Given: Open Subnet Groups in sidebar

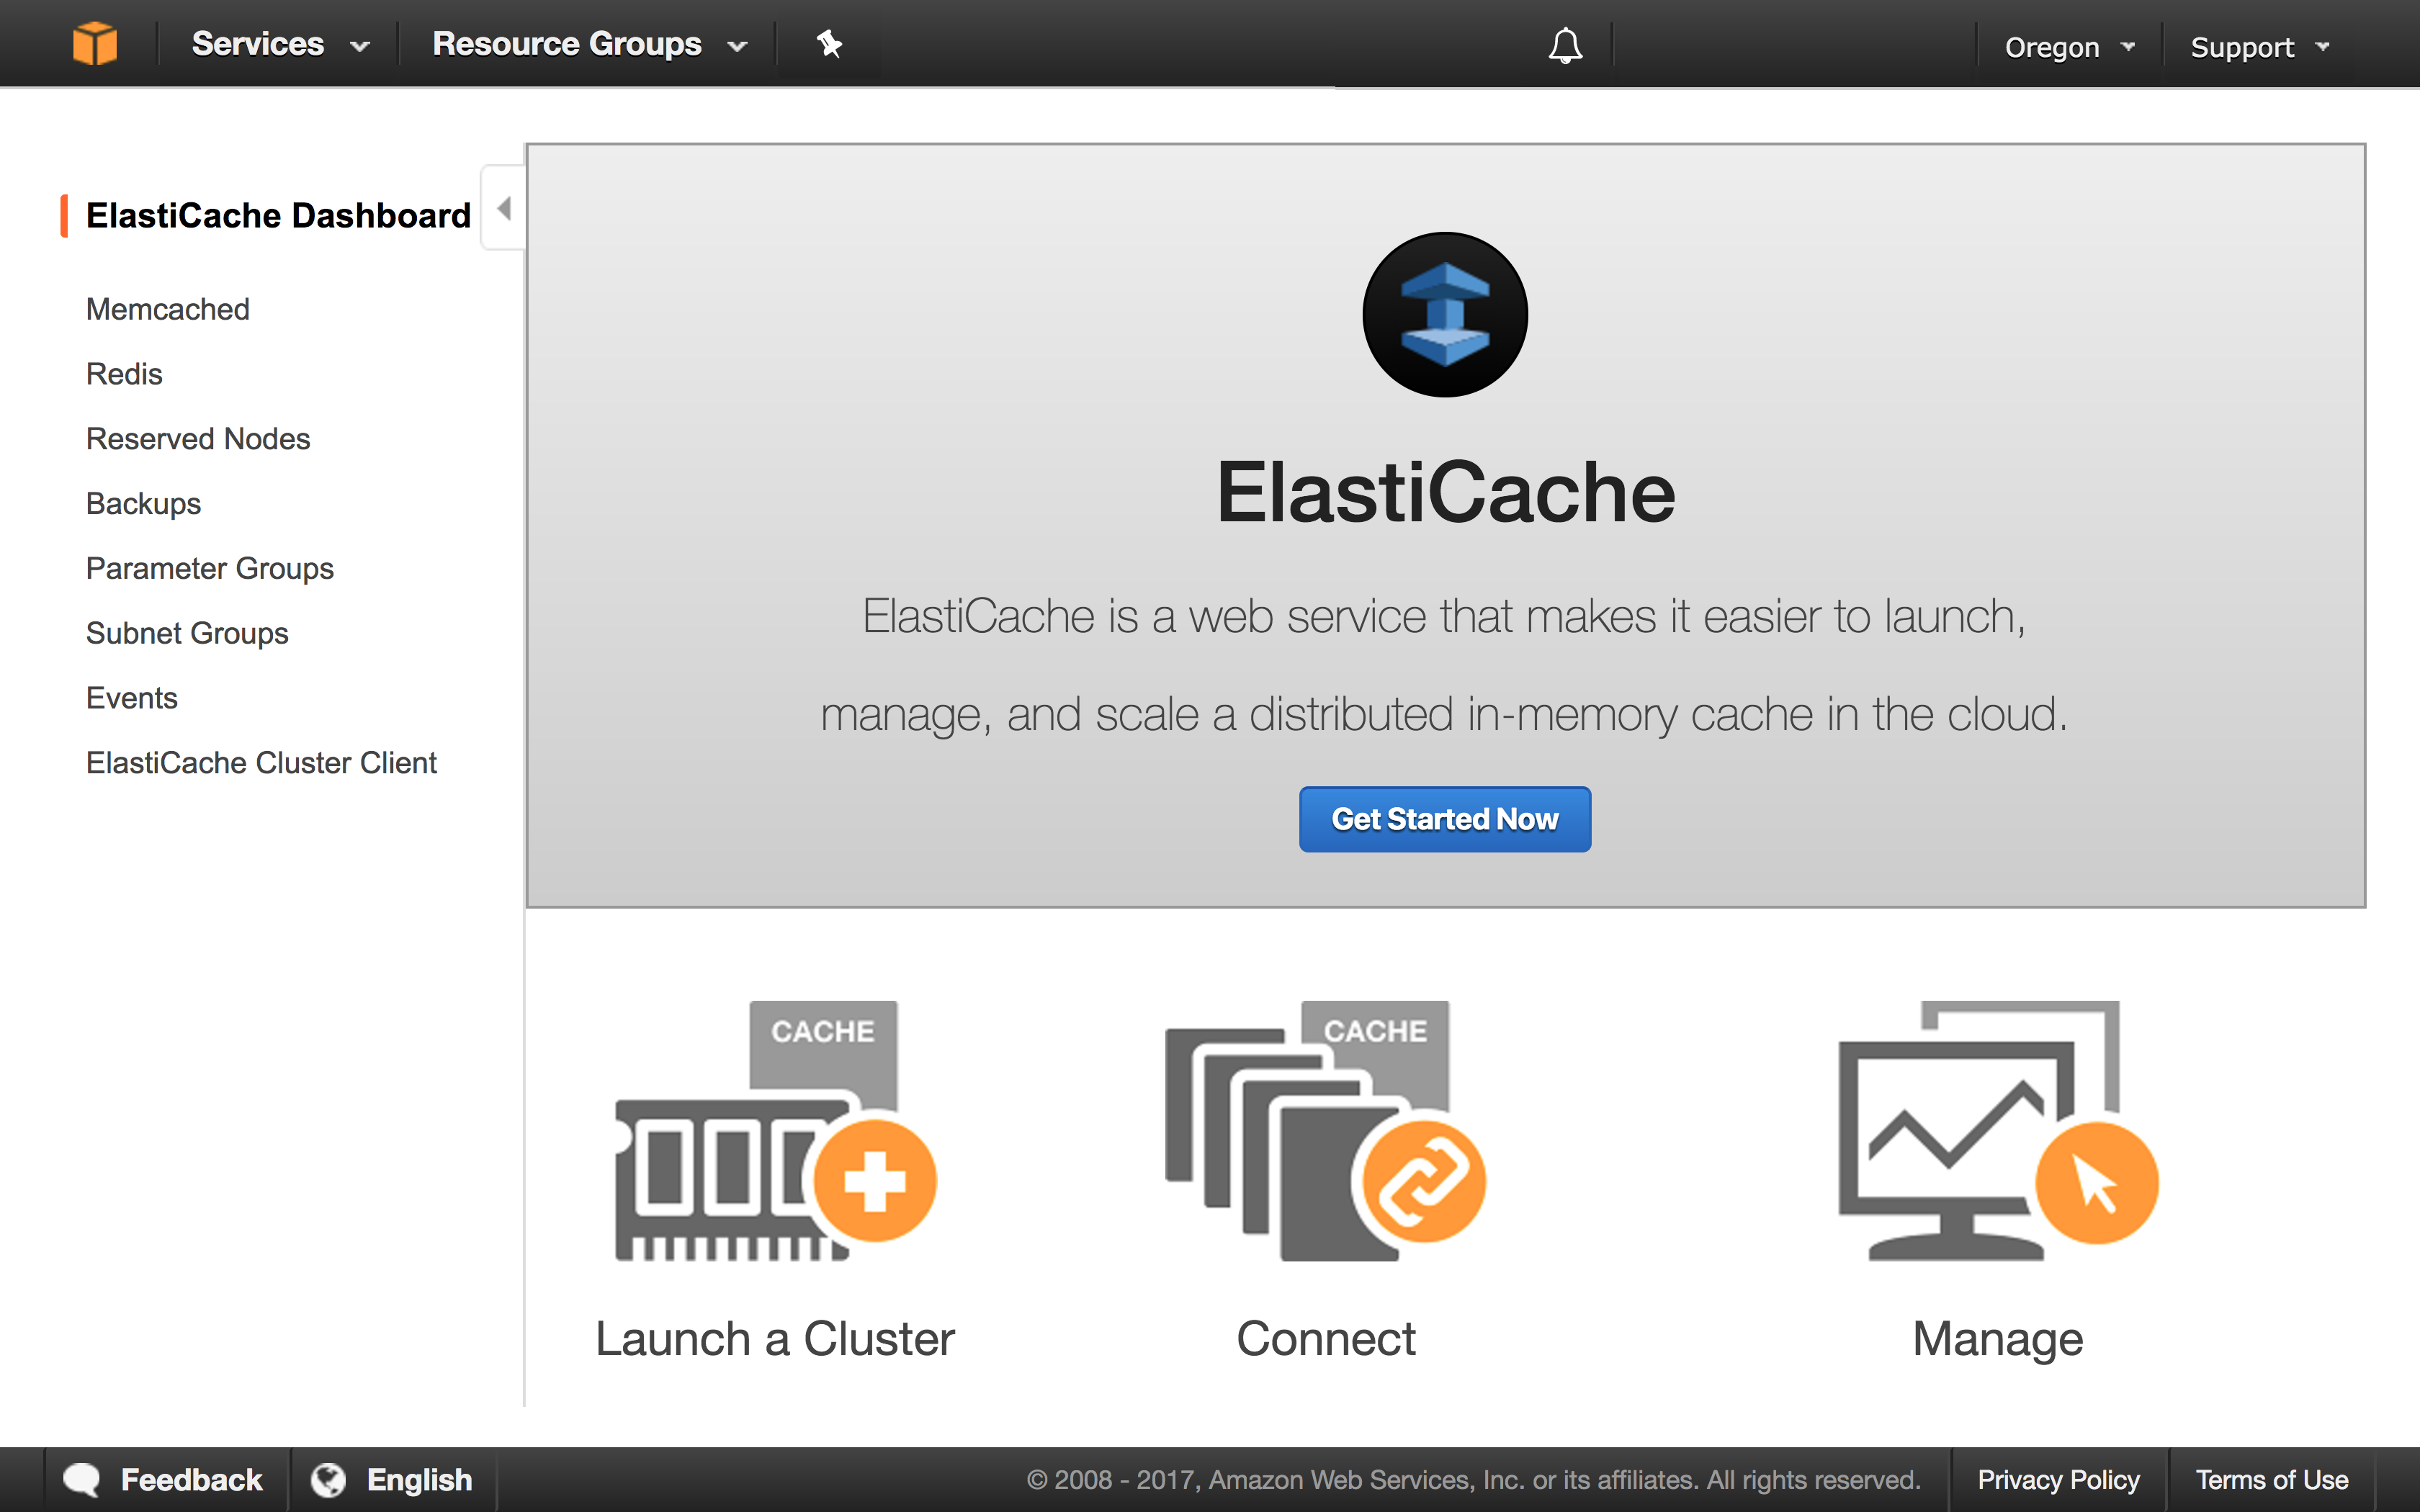Looking at the screenshot, I should click(187, 634).
